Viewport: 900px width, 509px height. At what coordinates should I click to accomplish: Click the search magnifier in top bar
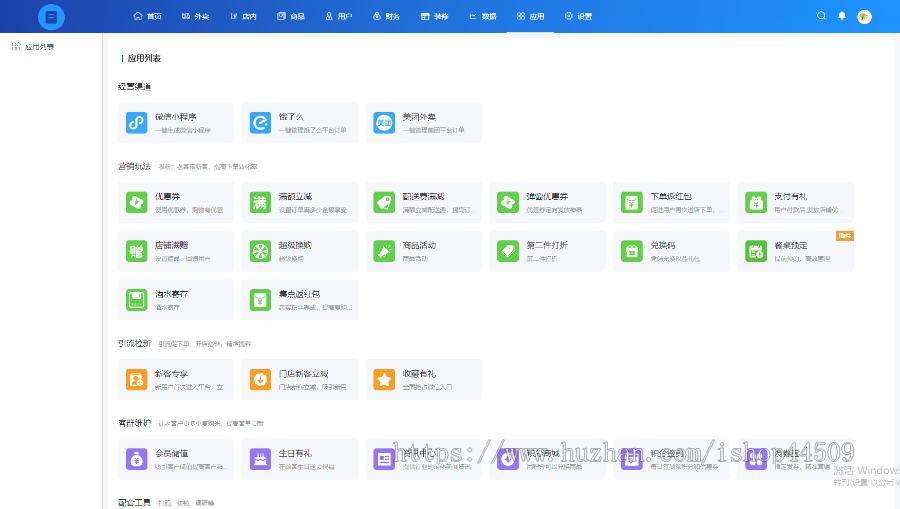point(821,16)
